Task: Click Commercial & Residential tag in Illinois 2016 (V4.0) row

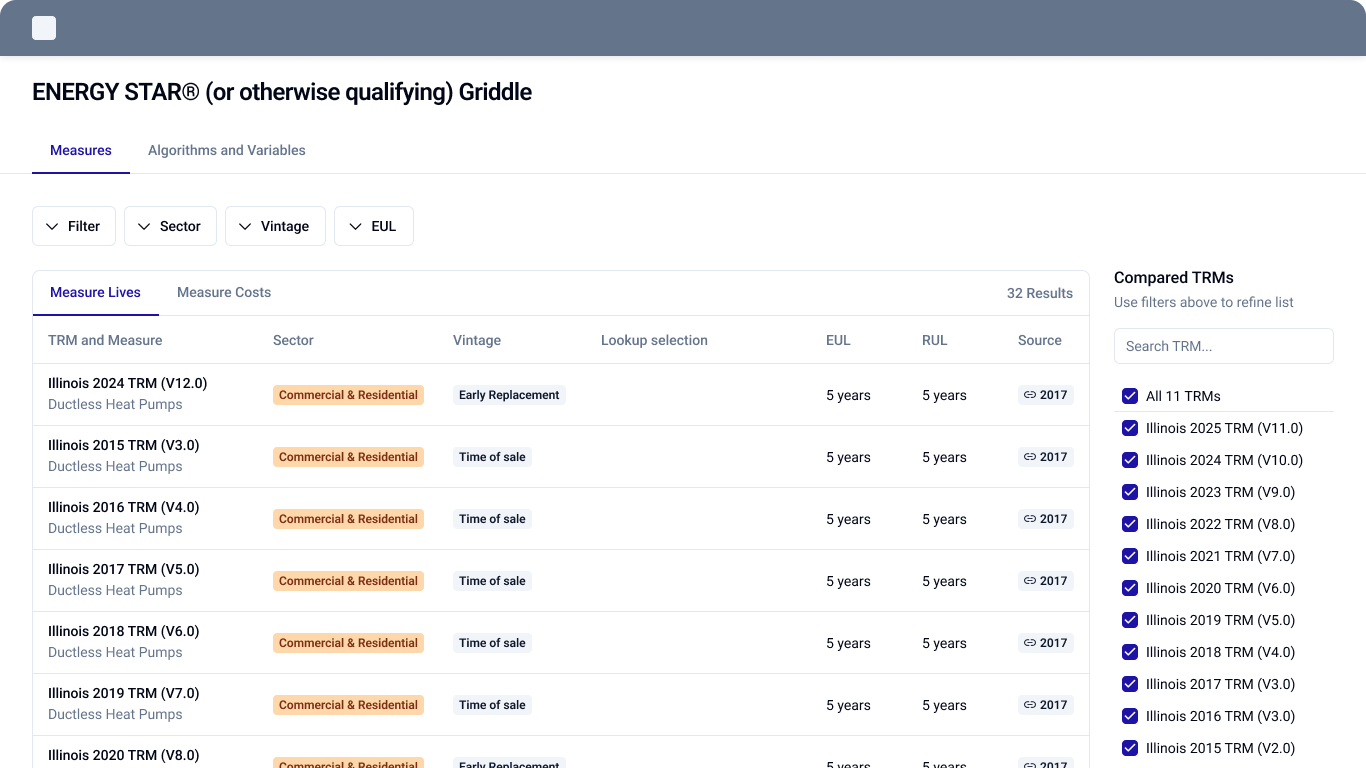Action: [348, 519]
